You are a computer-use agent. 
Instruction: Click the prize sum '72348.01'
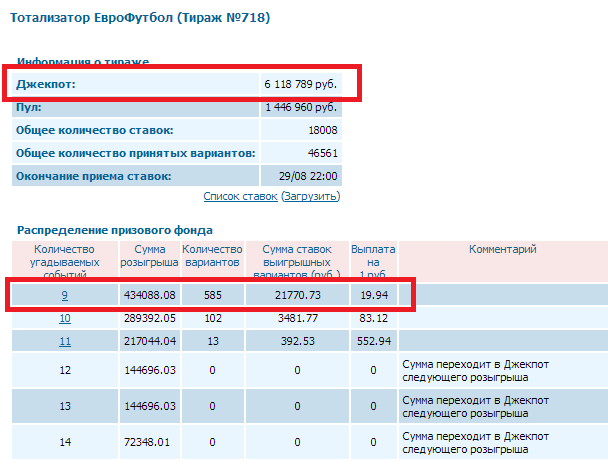(147, 442)
